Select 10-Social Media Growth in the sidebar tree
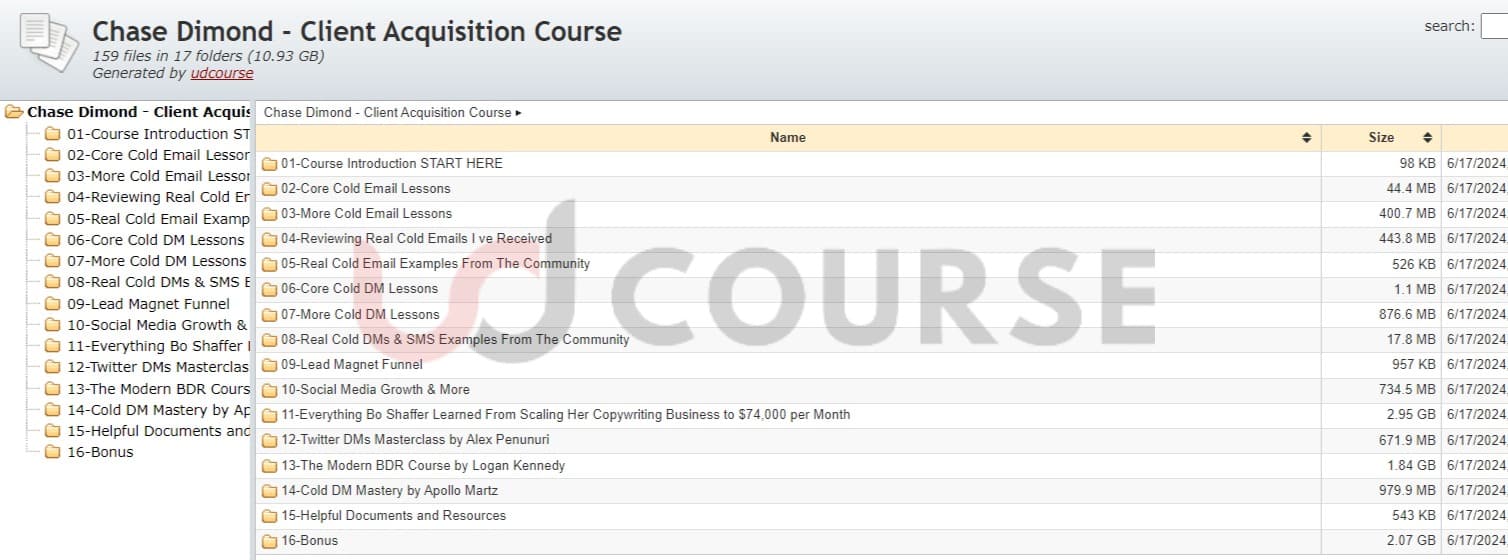Viewport: 1508px width, 560px height. 156,325
